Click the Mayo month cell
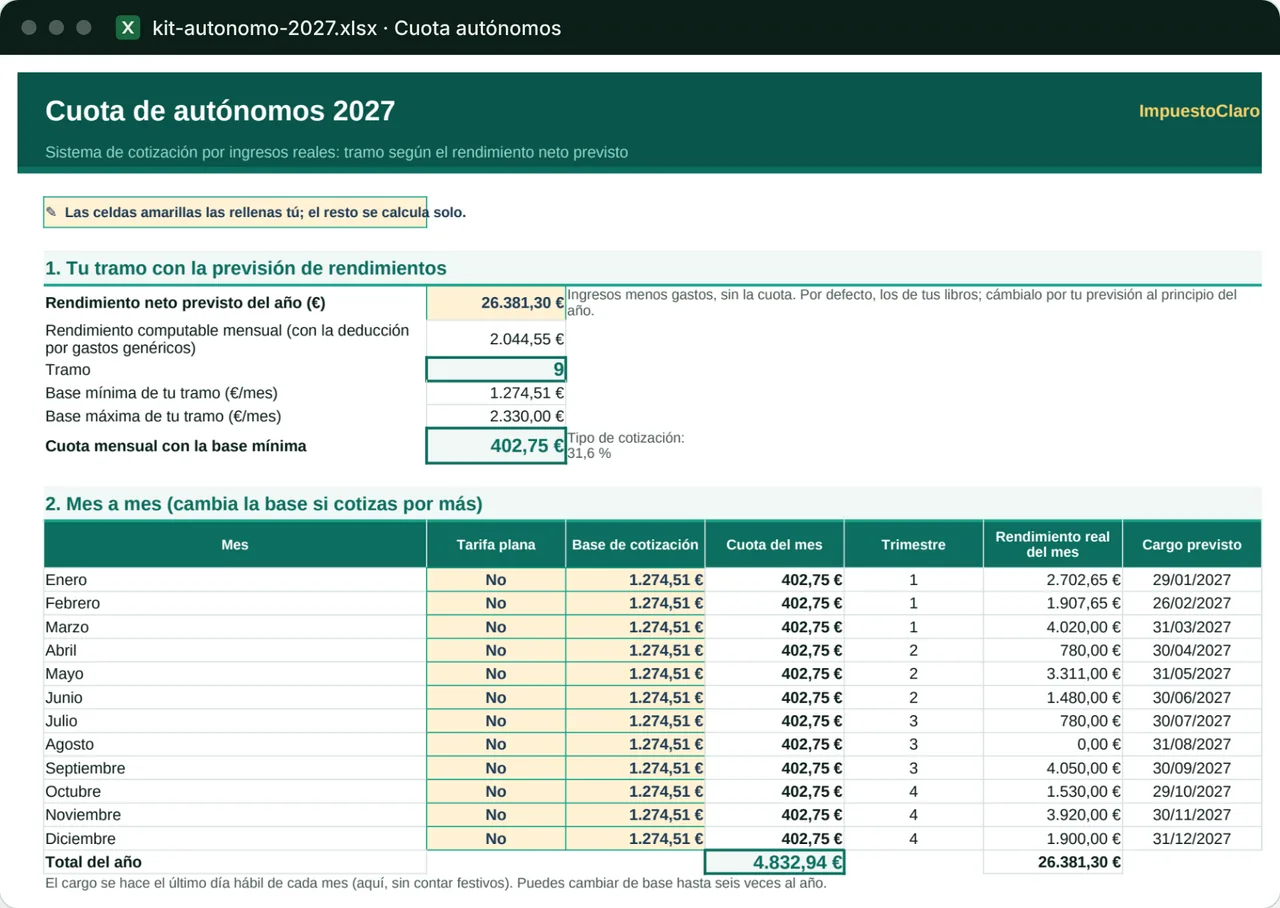The width and height of the screenshot is (1280, 908). pyautogui.click(x=235, y=674)
